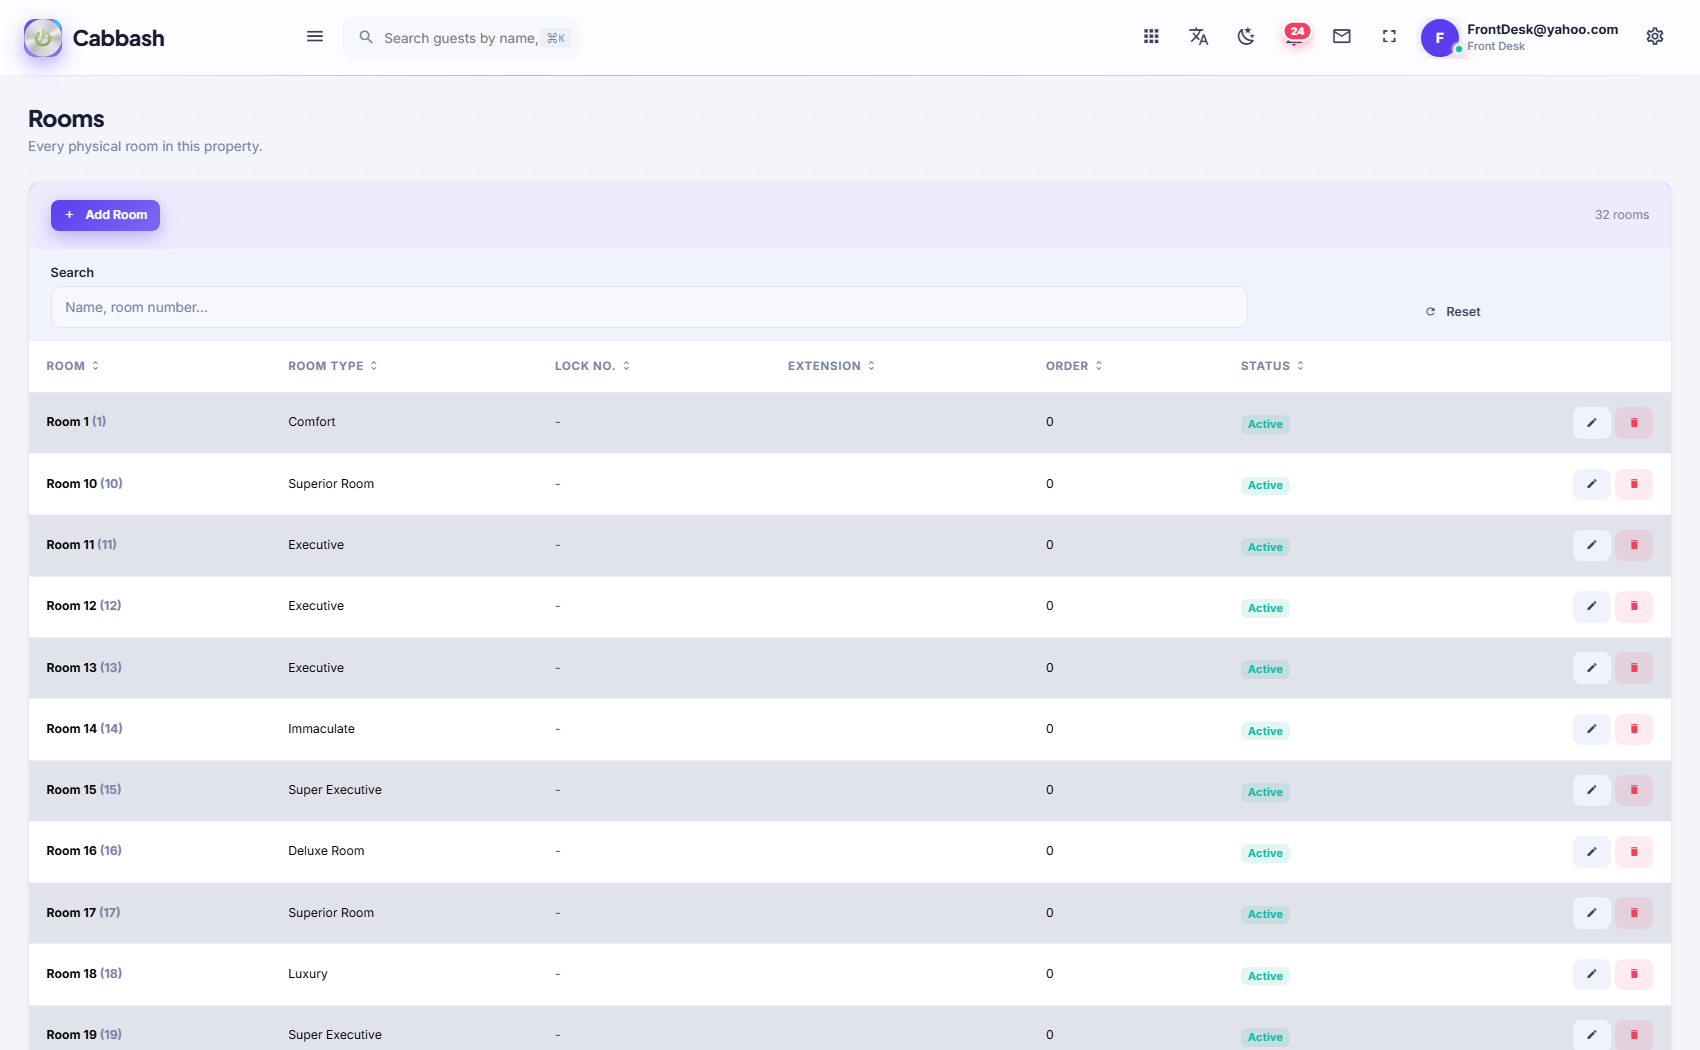This screenshot has width=1700, height=1050.
Task: Open FrontDesk@yahoo.com user profile menu
Action: 1520,38
